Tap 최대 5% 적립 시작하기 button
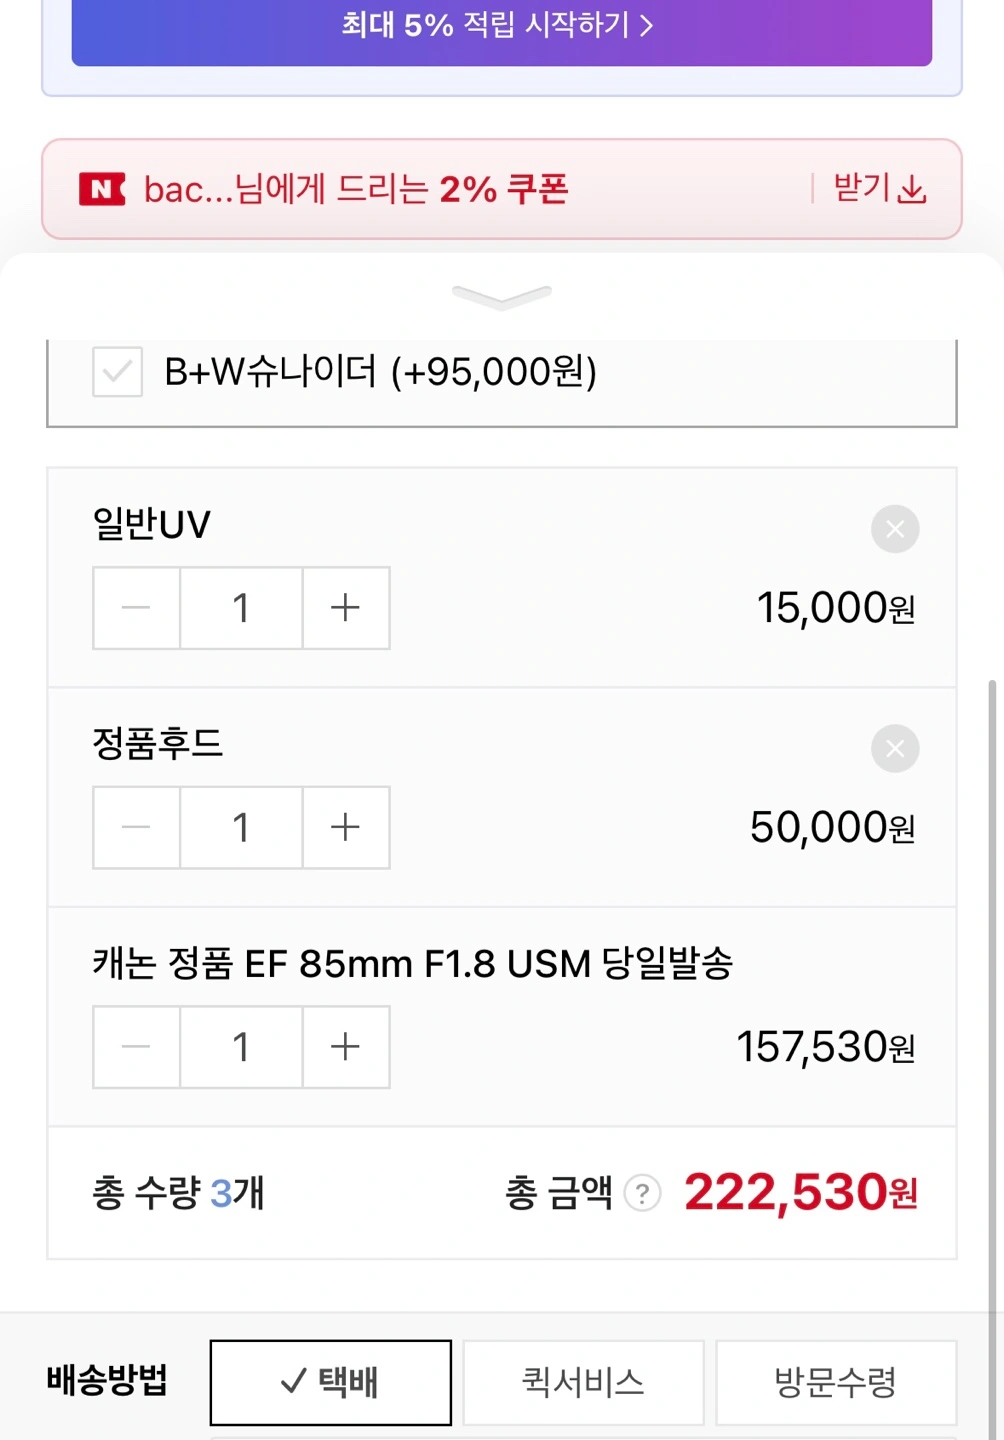The image size is (1004, 1440). (x=501, y=26)
